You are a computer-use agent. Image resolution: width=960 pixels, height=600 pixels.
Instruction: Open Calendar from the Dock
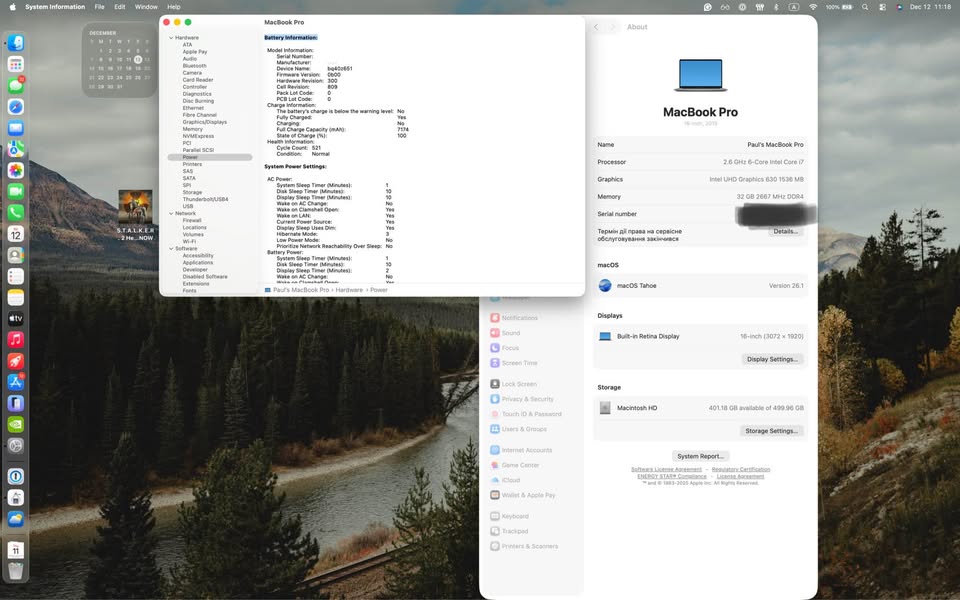click(x=15, y=233)
